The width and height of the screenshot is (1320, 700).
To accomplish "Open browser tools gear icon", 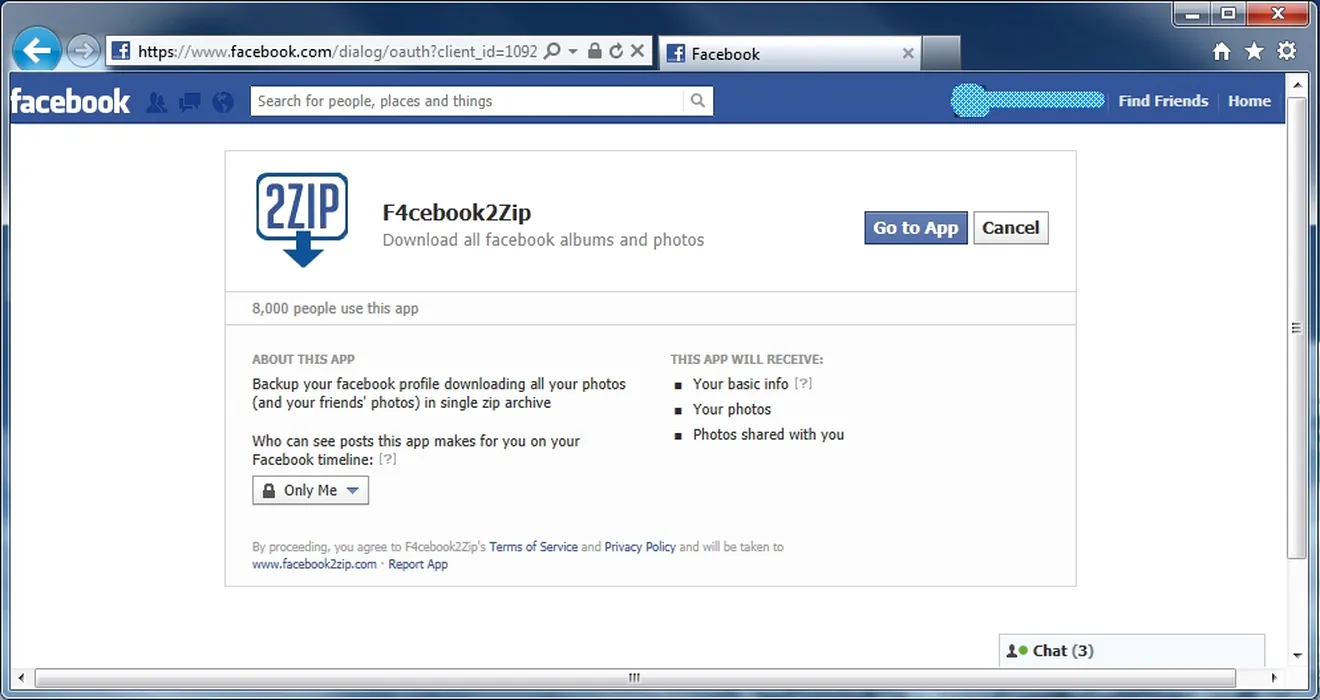I will click(x=1287, y=52).
